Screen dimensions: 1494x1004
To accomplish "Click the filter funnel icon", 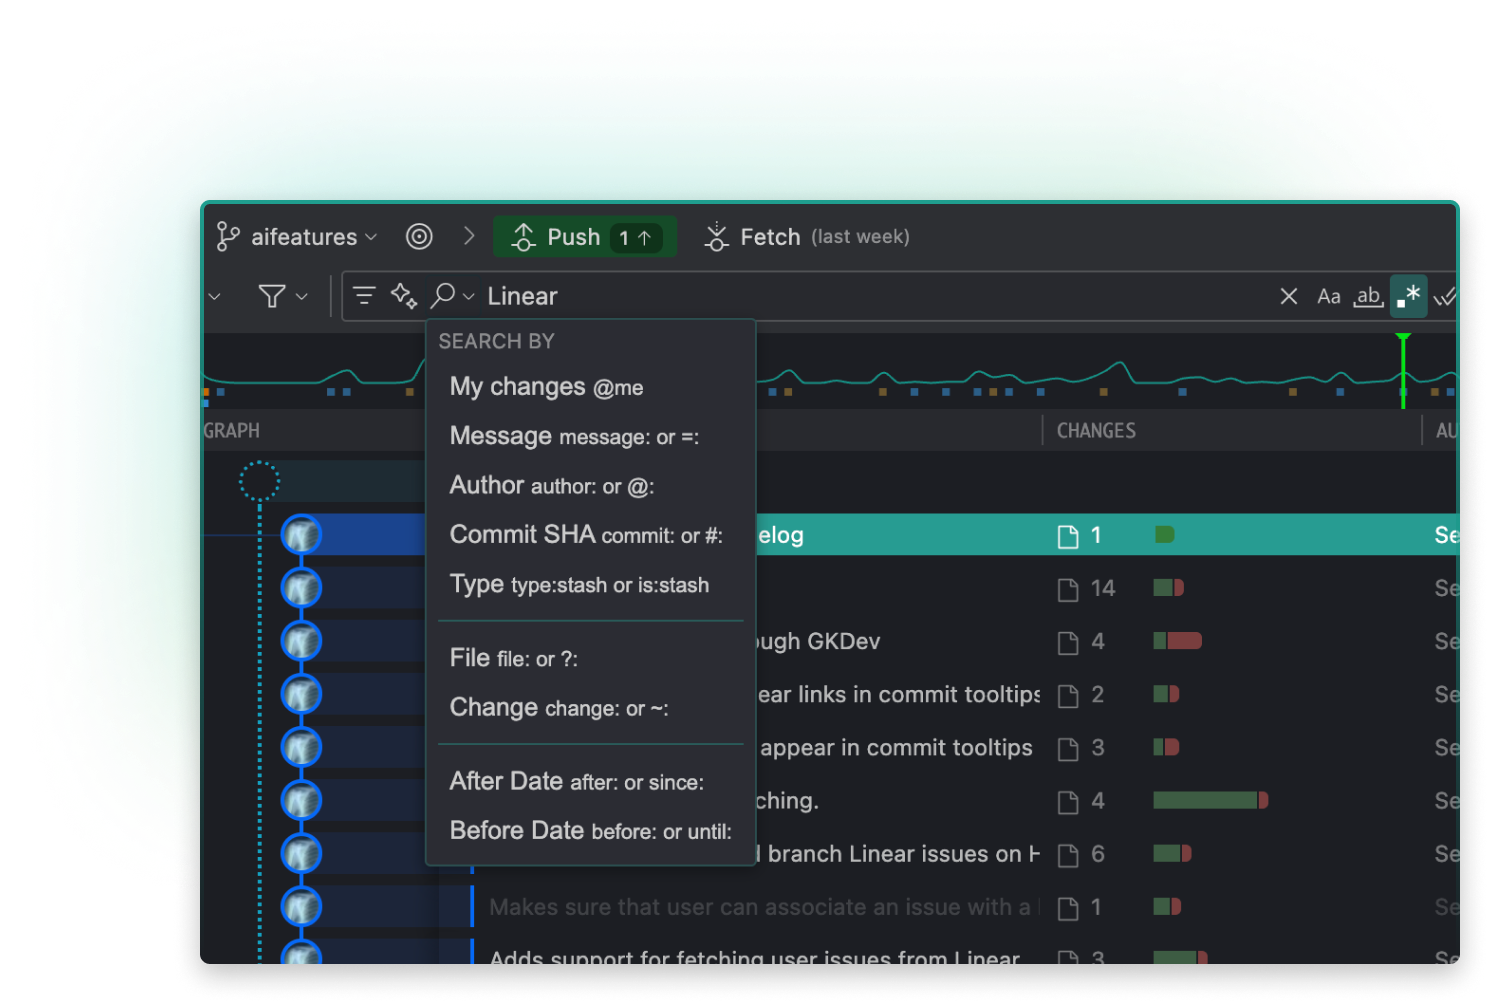I will (272, 296).
